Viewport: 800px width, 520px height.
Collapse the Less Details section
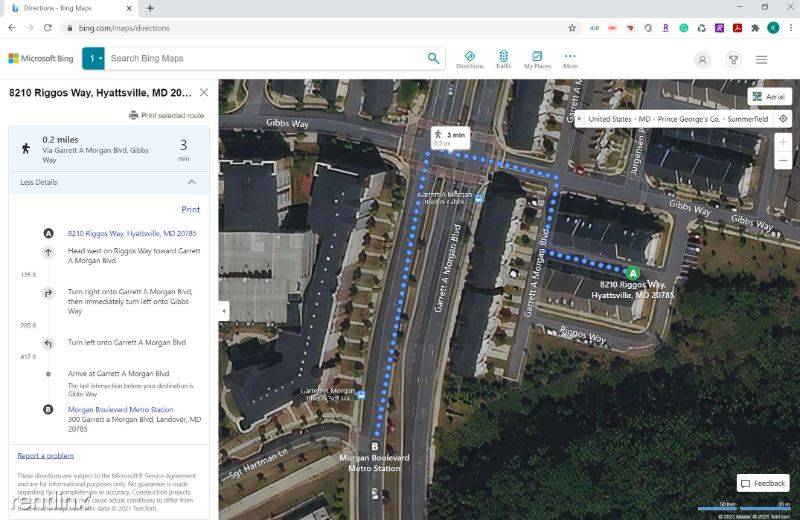(191, 182)
